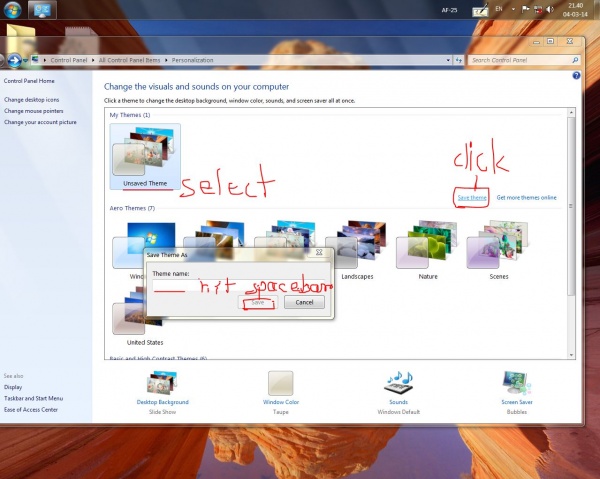Screen dimensions: 600x479
Task: Minimize the Personalization window
Action: pos(536,41)
